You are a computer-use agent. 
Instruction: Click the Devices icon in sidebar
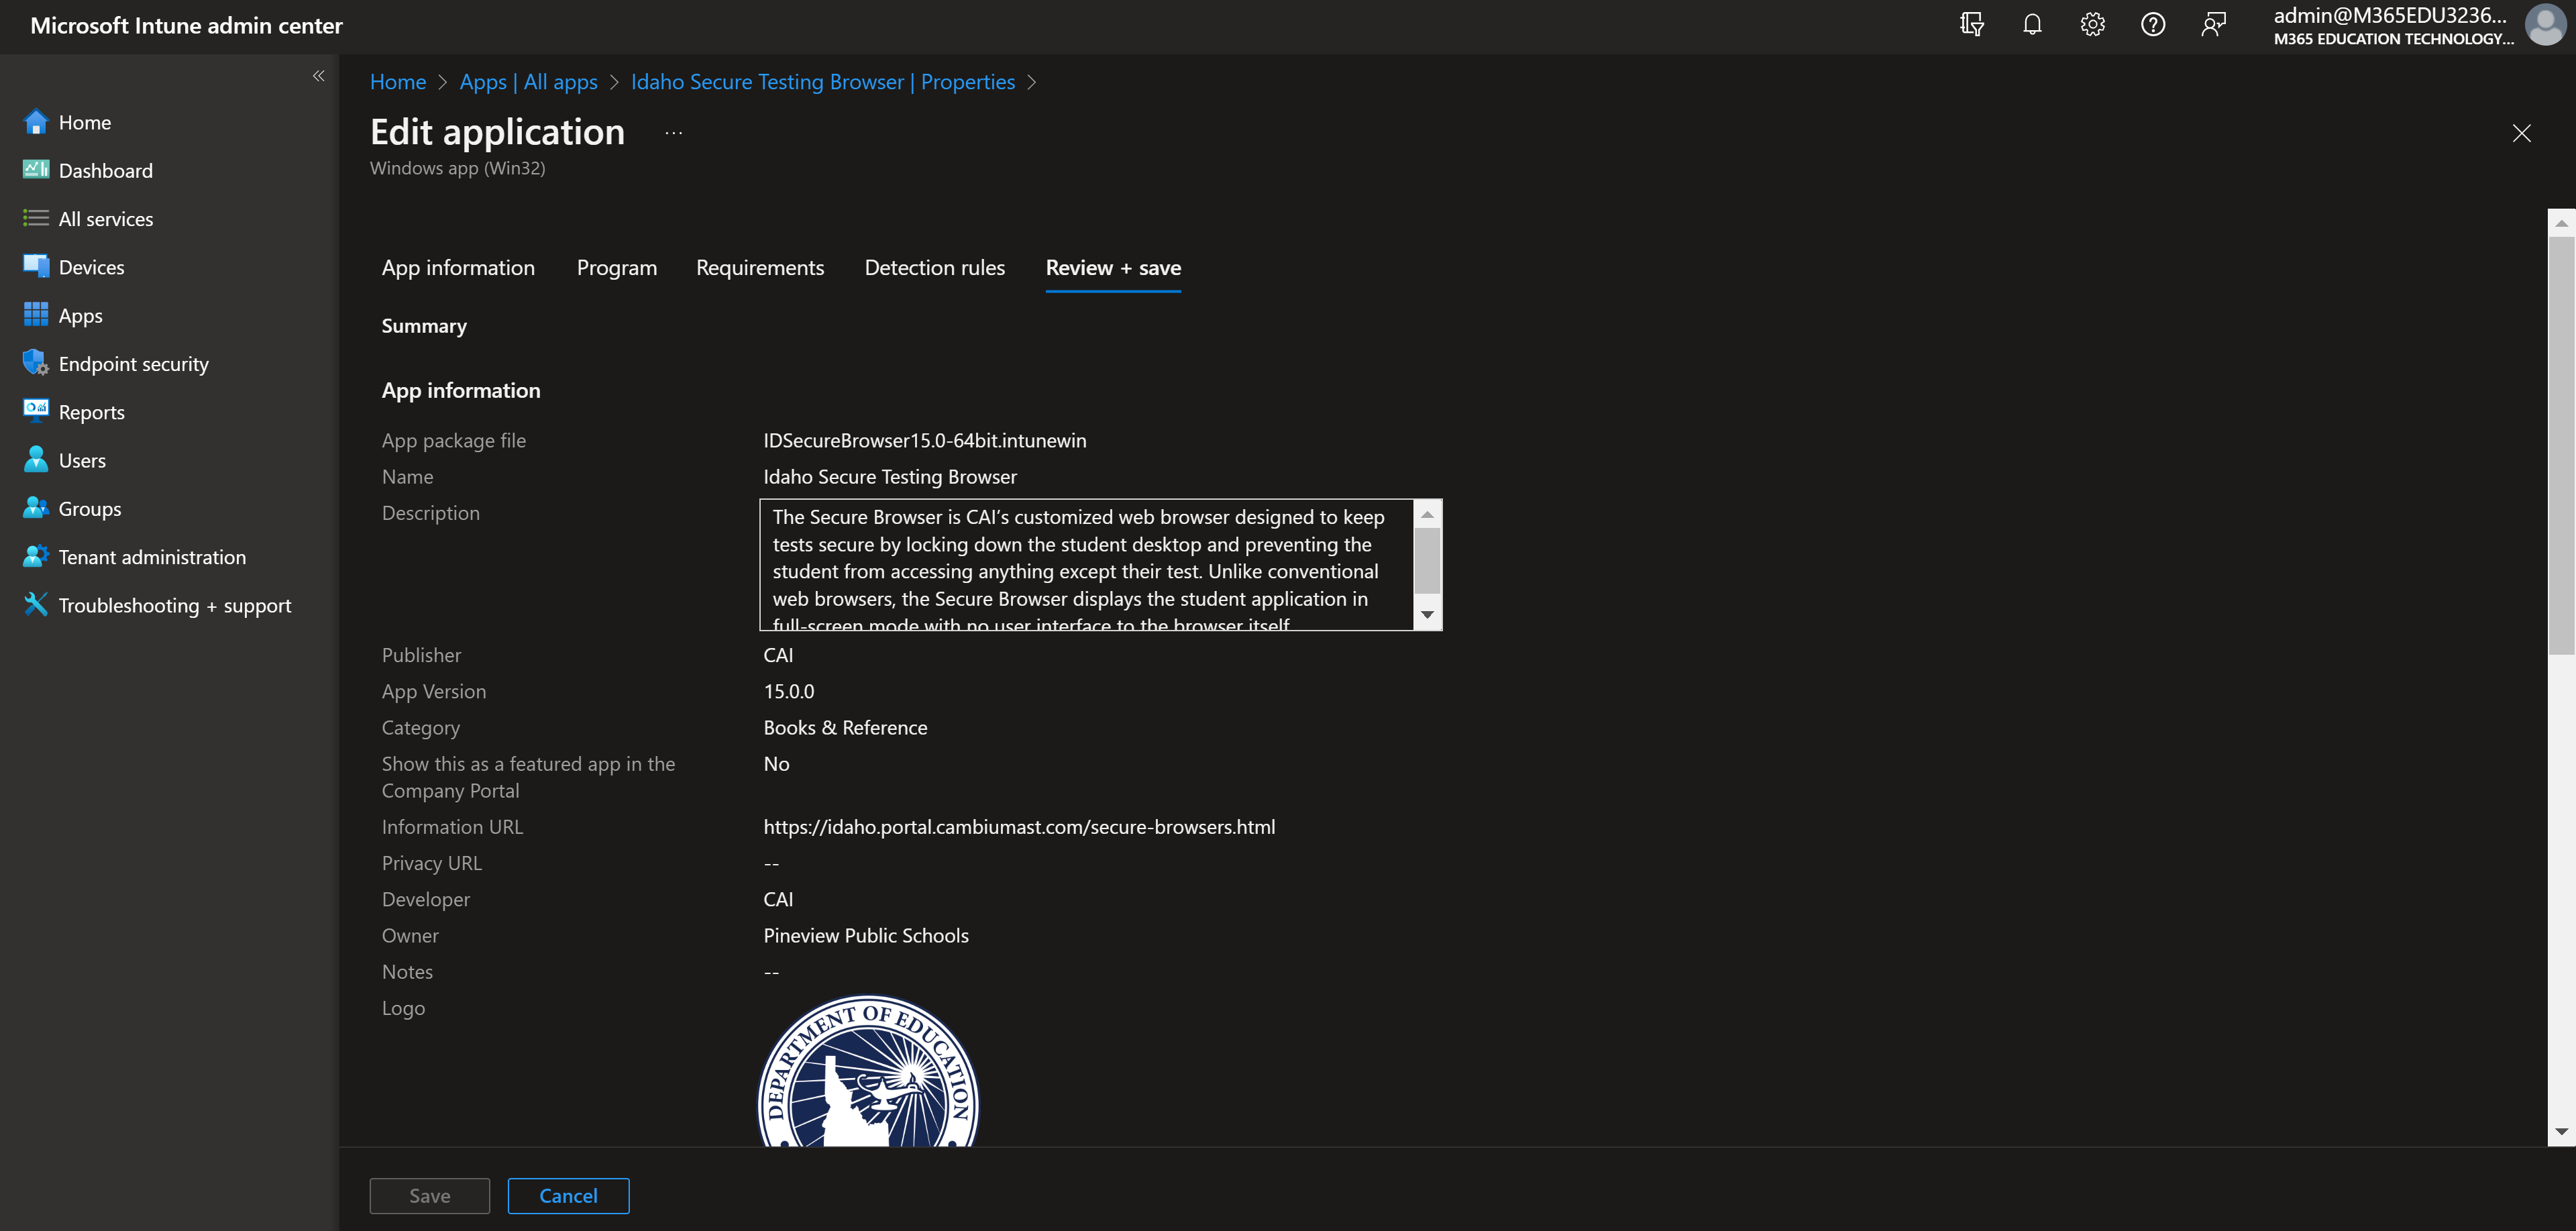[x=36, y=266]
